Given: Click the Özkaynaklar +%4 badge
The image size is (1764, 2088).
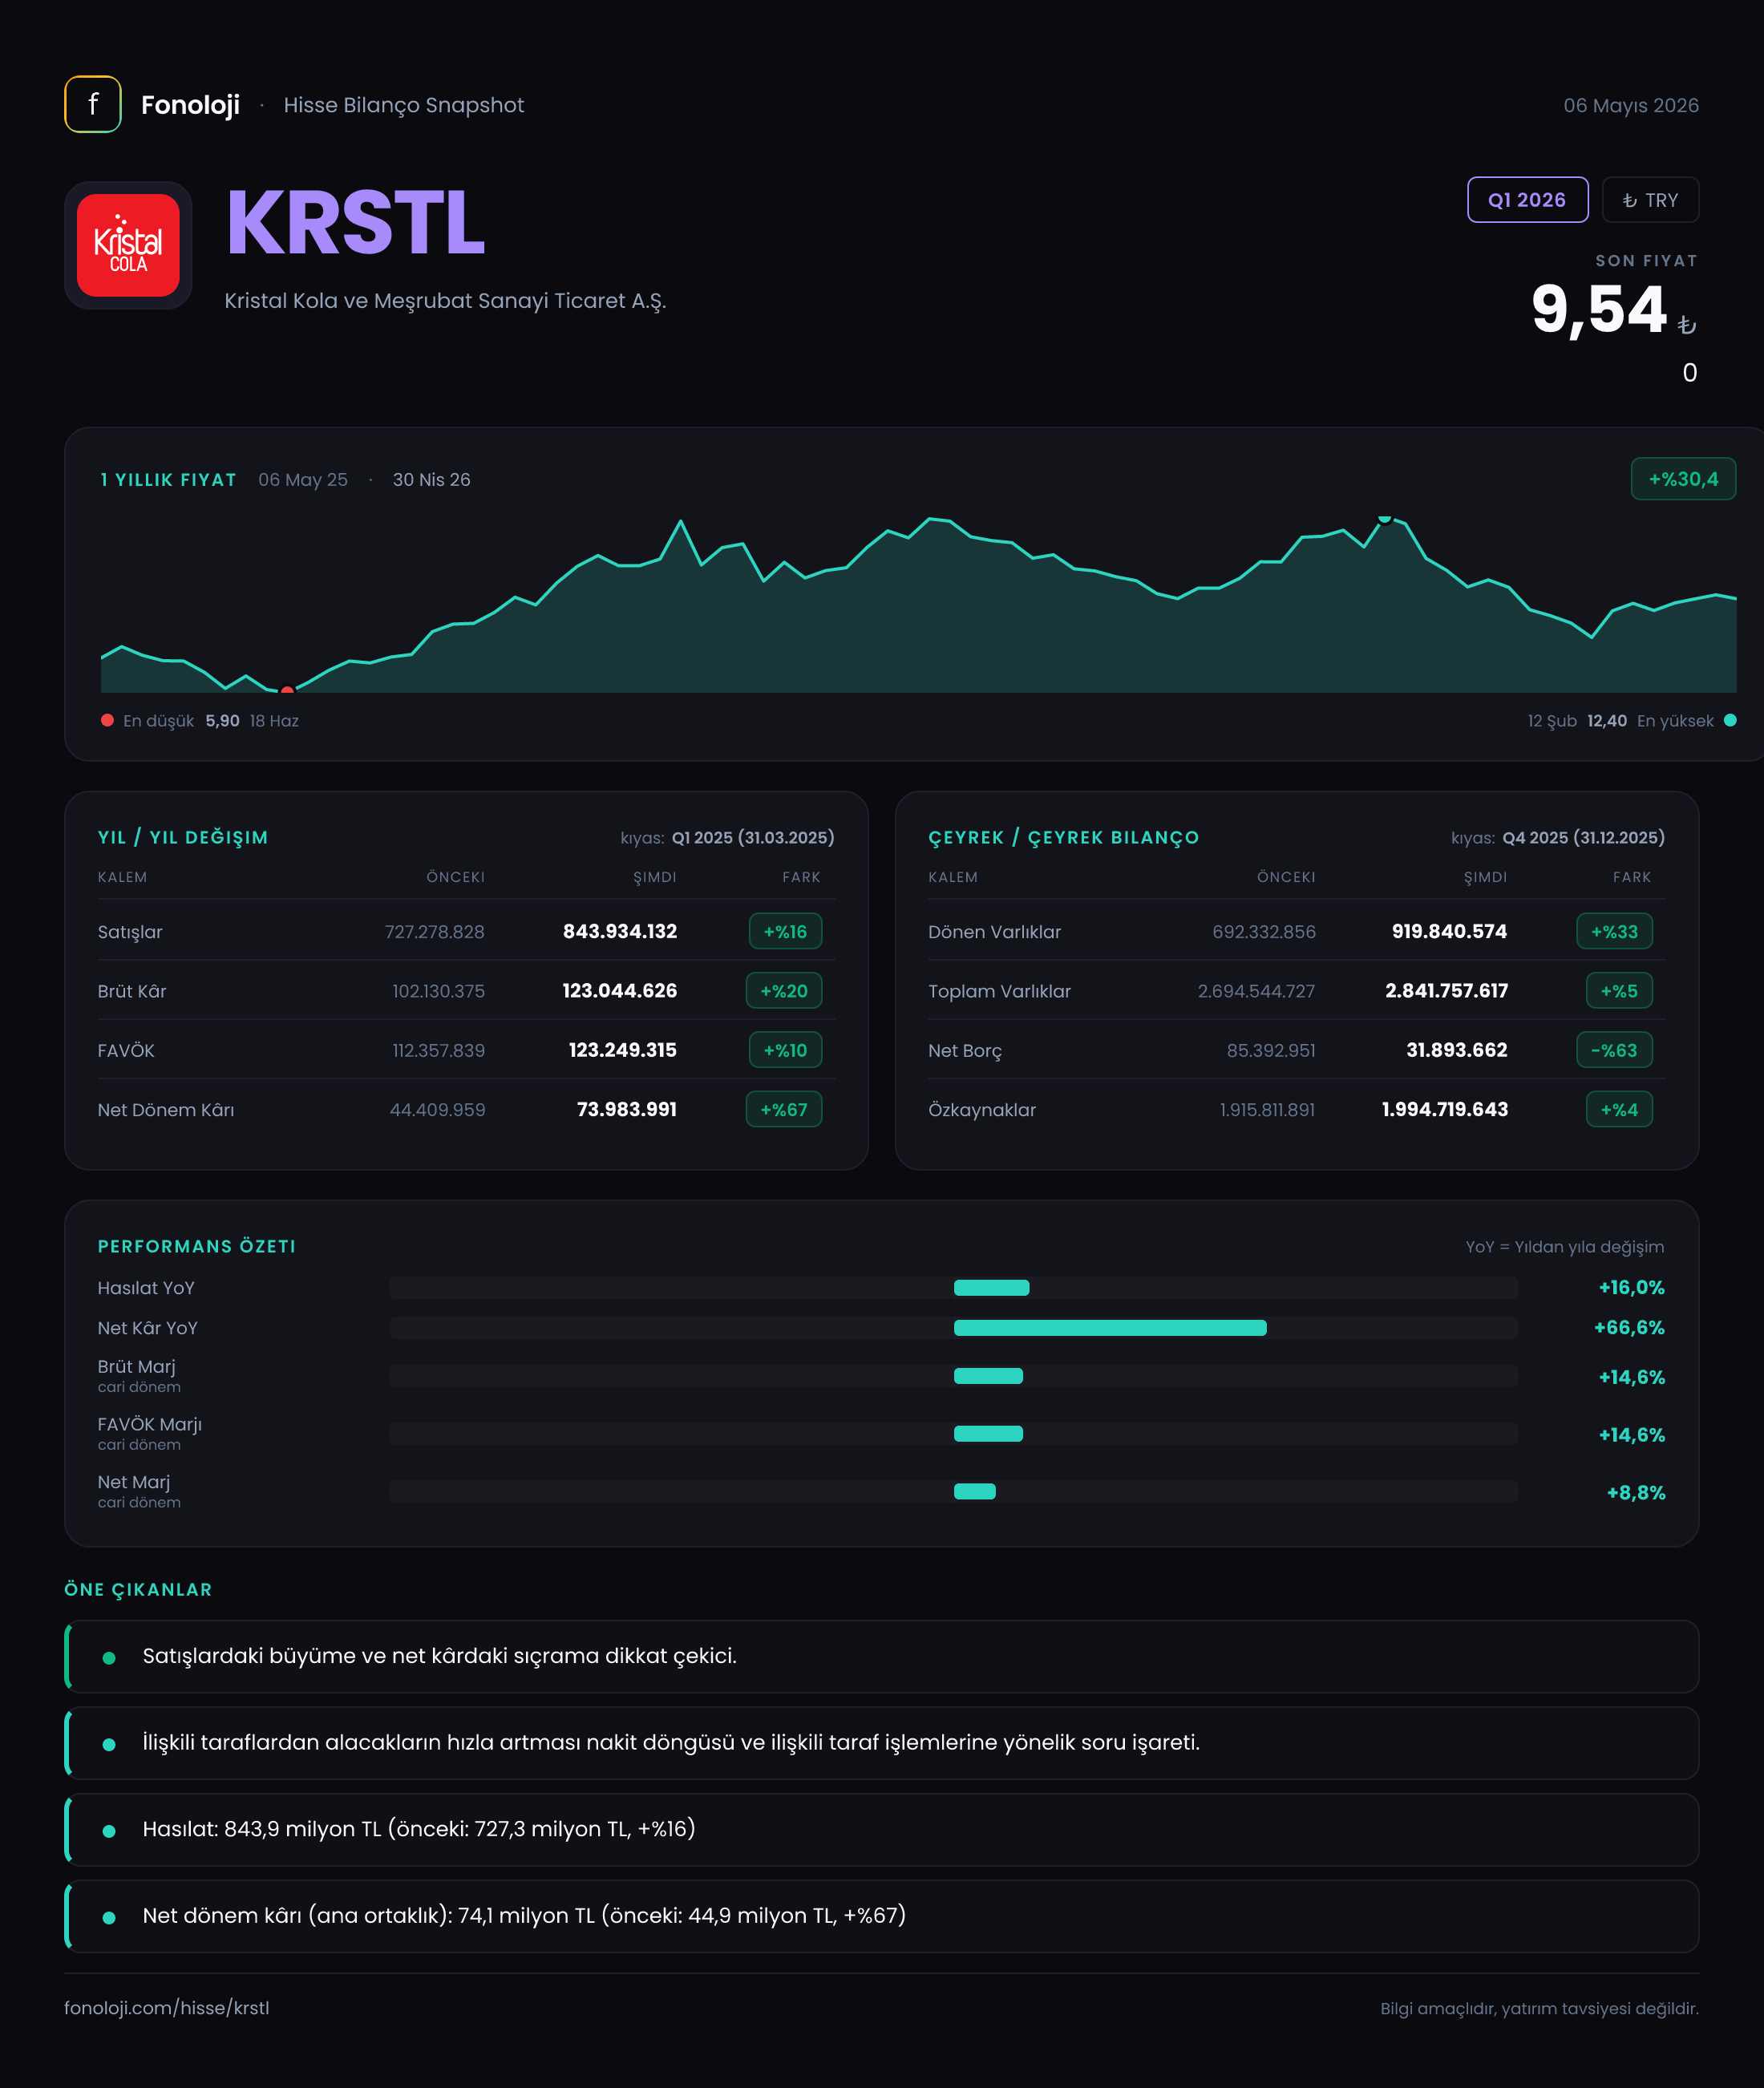Looking at the screenshot, I should 1619,1109.
